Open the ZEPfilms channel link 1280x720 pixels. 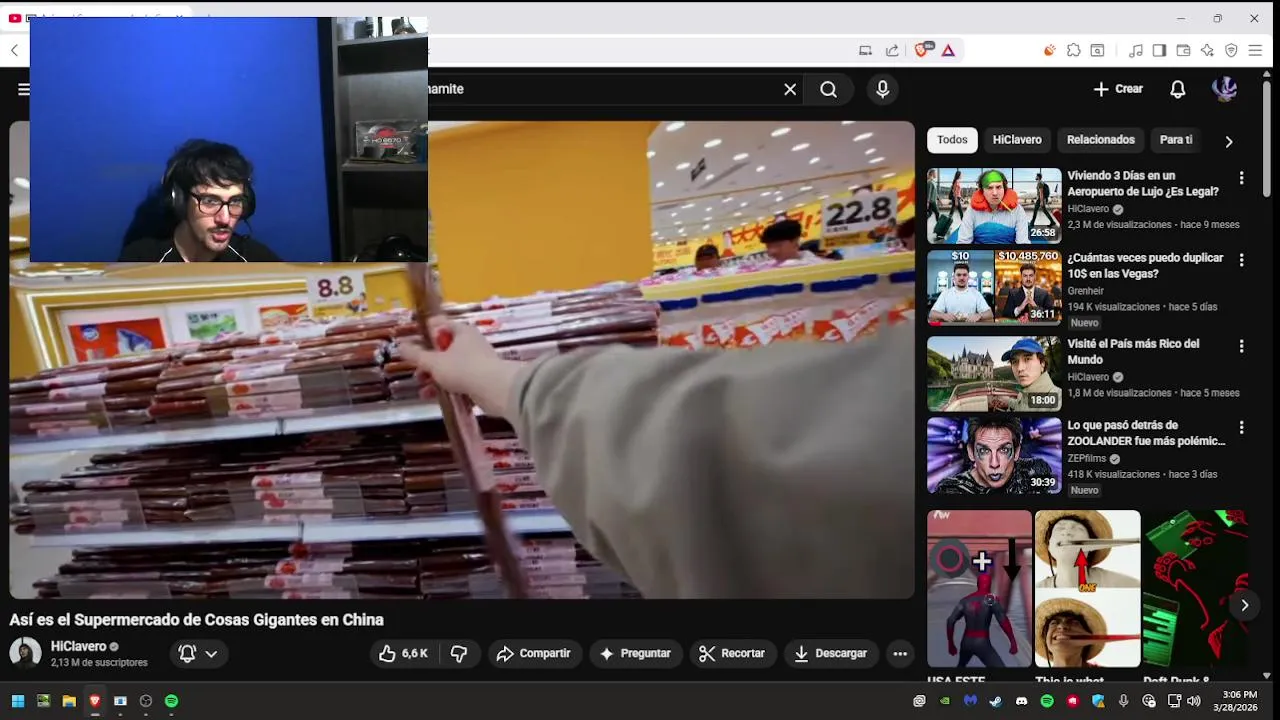1087,459
